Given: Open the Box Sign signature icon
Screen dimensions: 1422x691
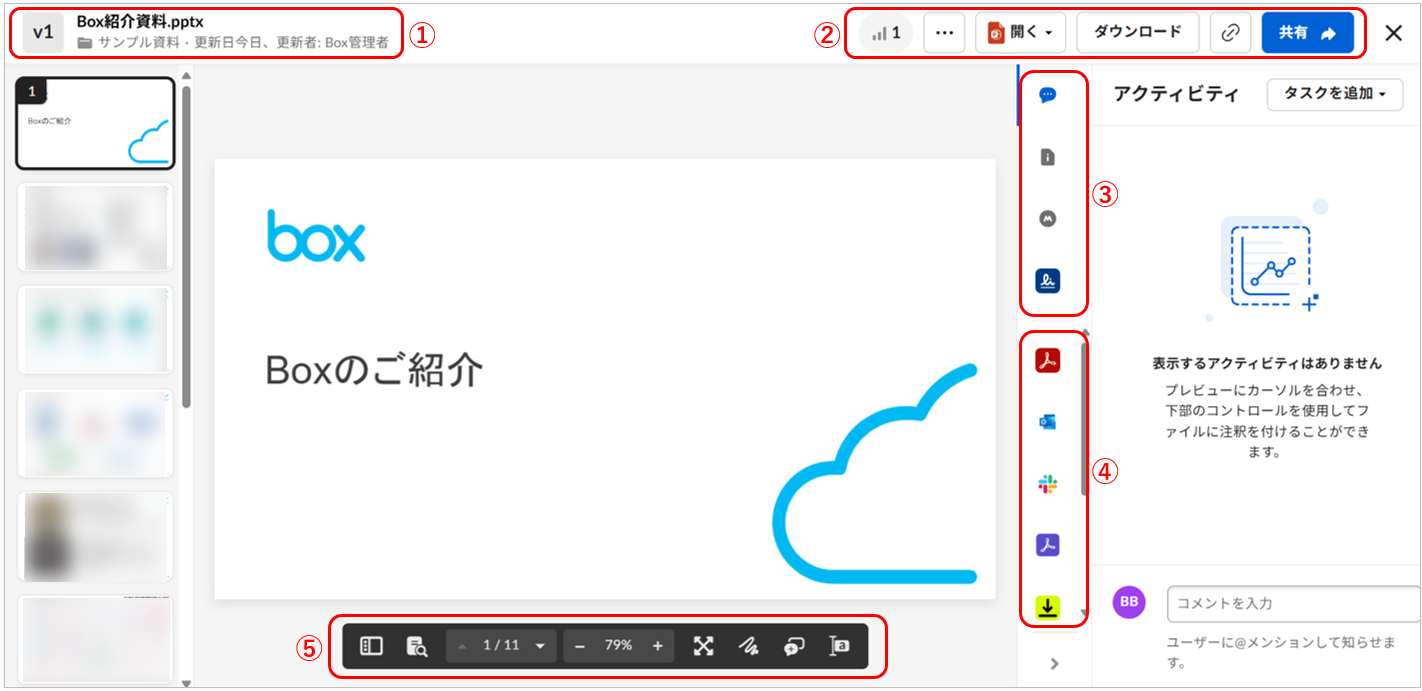Looking at the screenshot, I should tap(1047, 281).
